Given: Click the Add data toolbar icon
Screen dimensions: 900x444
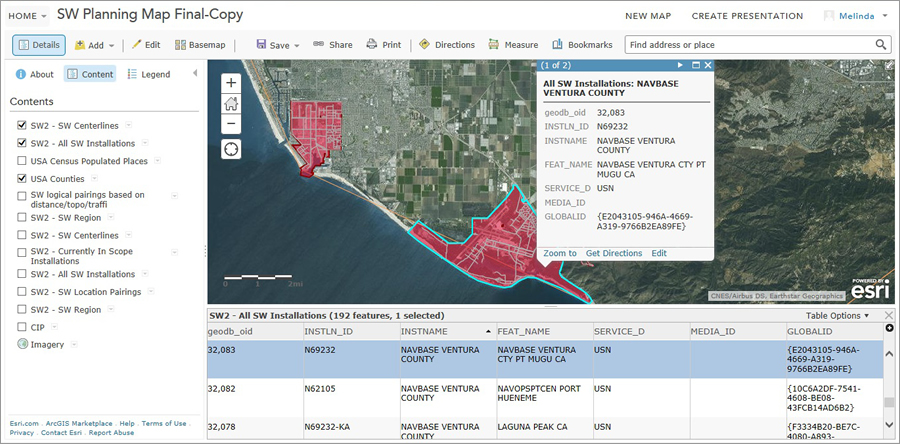Looking at the screenshot, I should [x=80, y=45].
